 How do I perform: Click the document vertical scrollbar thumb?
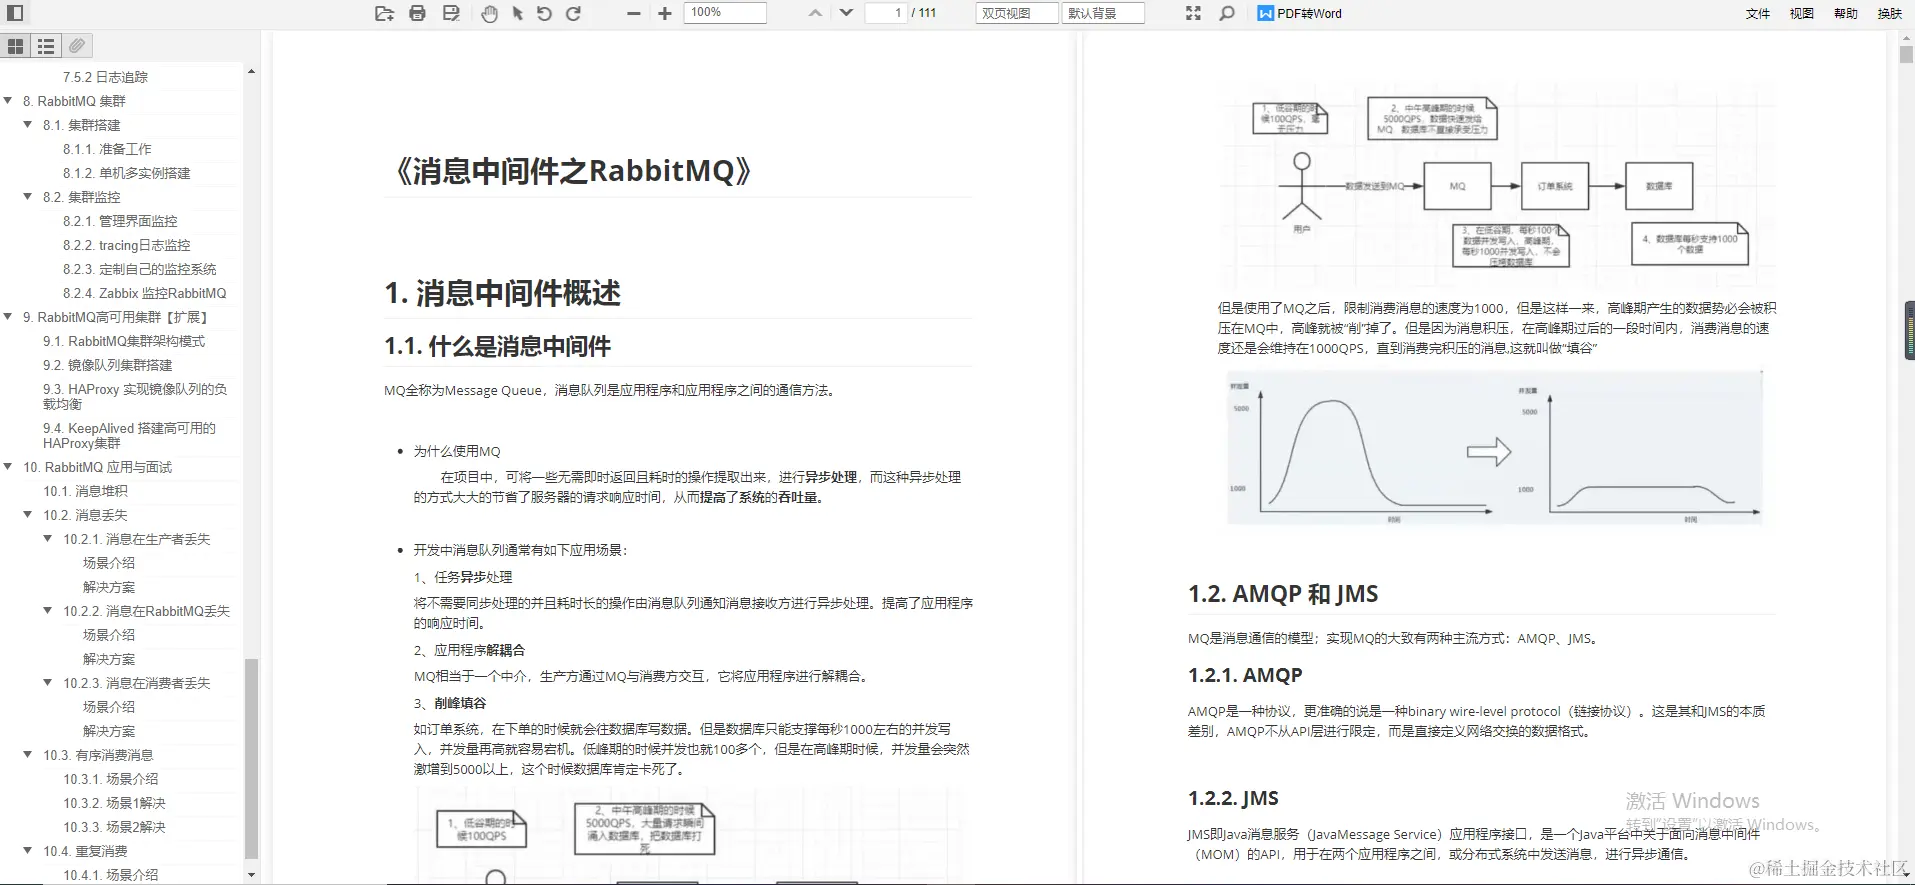(1907, 55)
